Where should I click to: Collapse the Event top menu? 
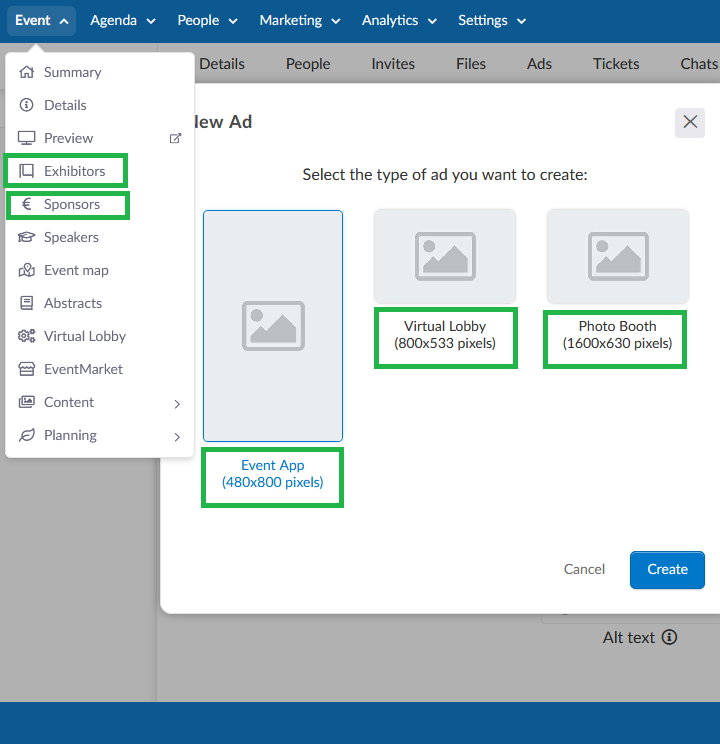41,20
